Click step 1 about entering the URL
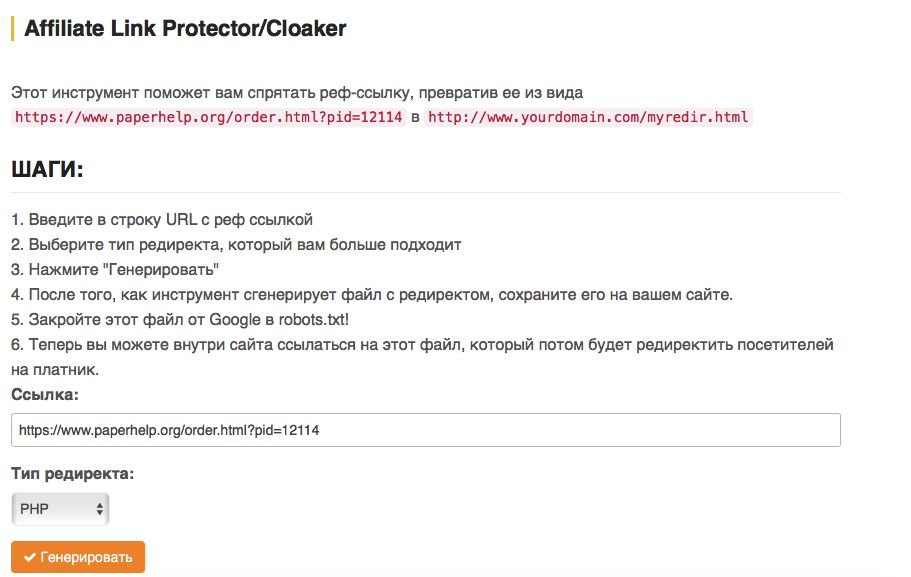911x577 pixels. [x=162, y=220]
